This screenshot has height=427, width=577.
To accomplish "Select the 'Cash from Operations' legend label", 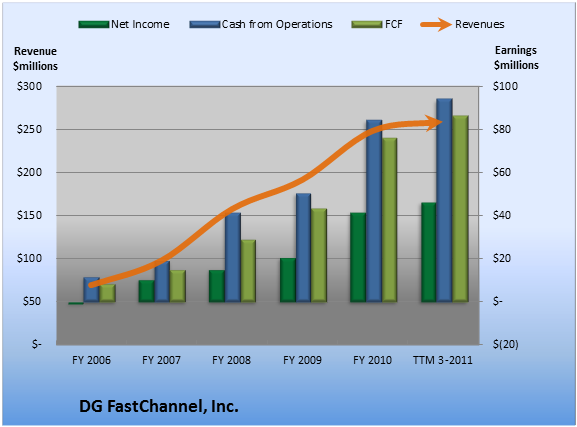I will click(x=277, y=24).
